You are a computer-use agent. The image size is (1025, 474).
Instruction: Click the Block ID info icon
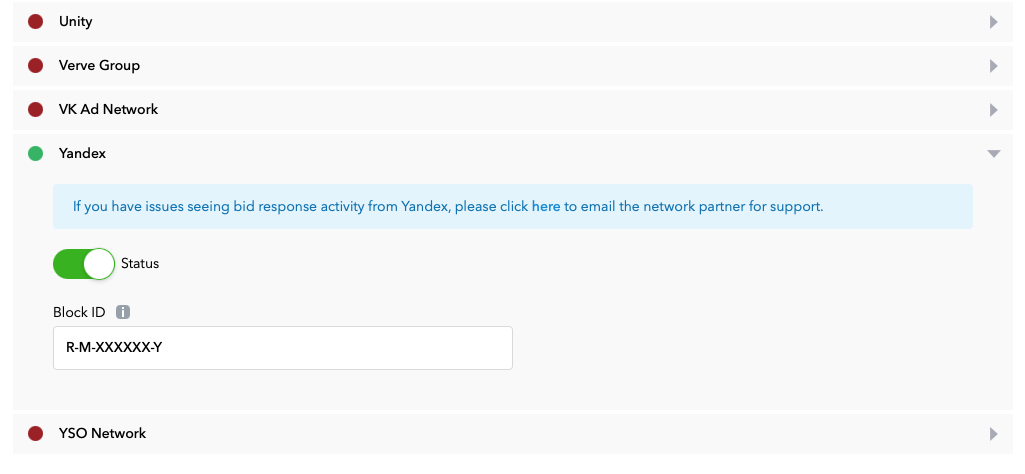[x=123, y=312]
